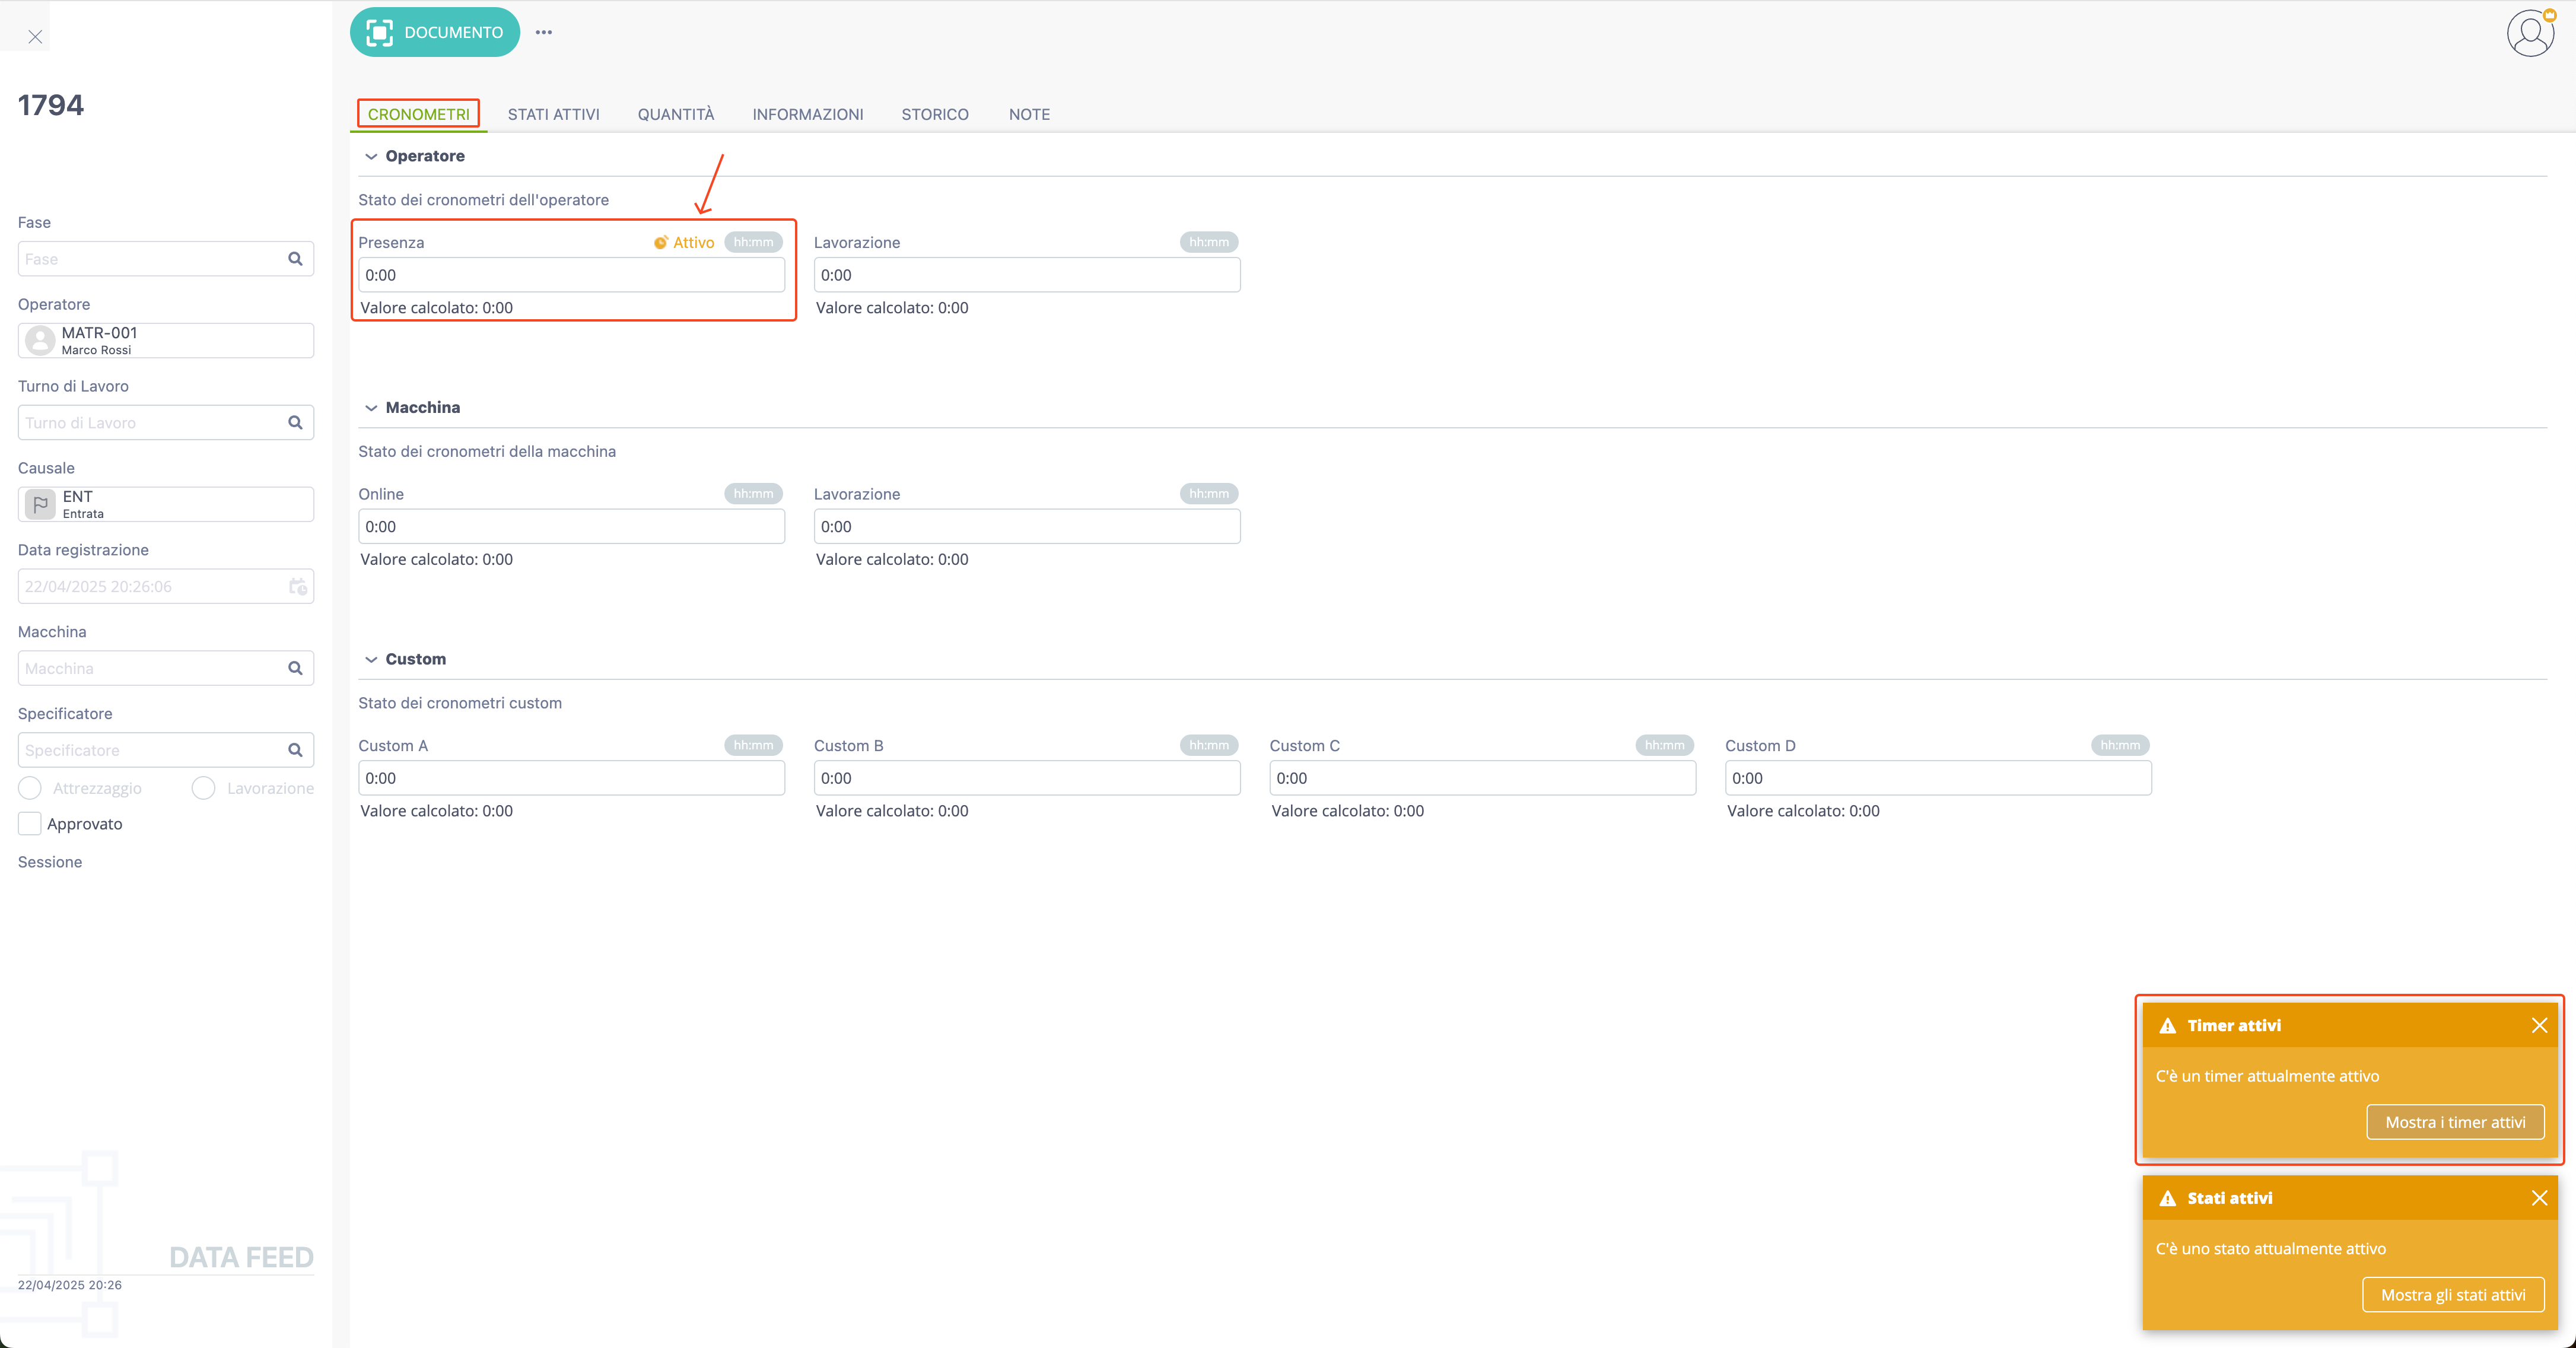Search icon in the Fase field
The width and height of the screenshot is (2576, 1348).
[295, 259]
